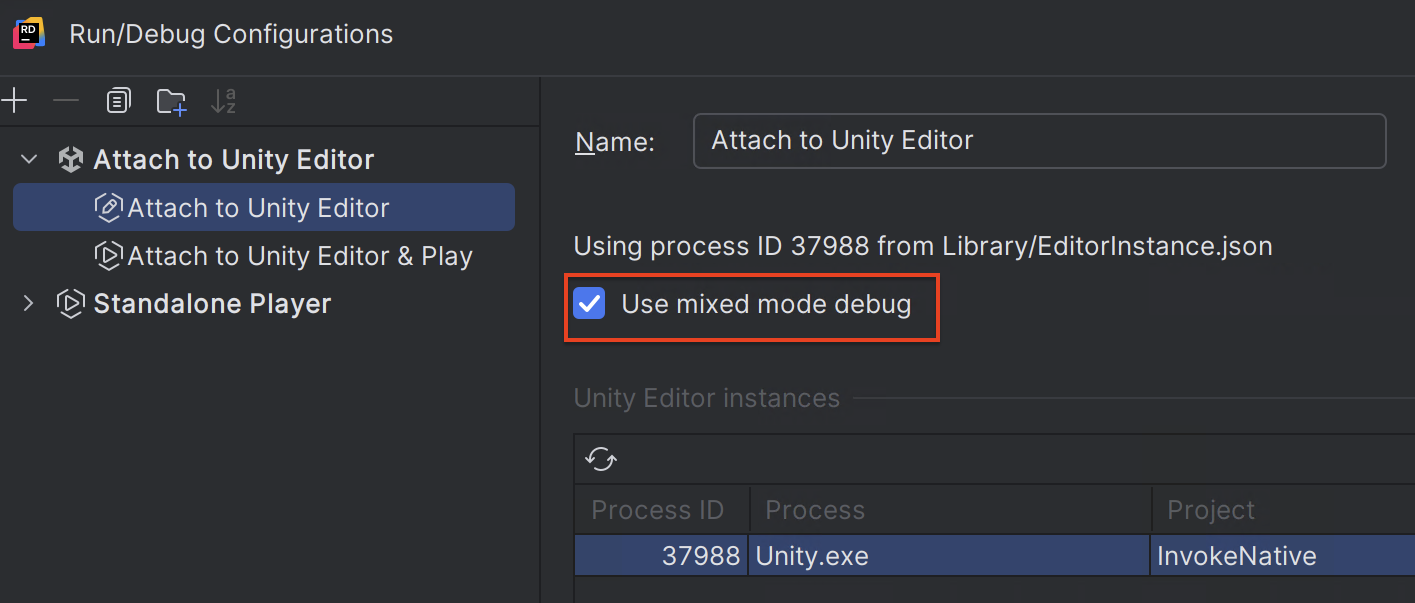Image resolution: width=1415 pixels, height=603 pixels.
Task: Select Standalone Player in the configuration tree
Action: 210,303
